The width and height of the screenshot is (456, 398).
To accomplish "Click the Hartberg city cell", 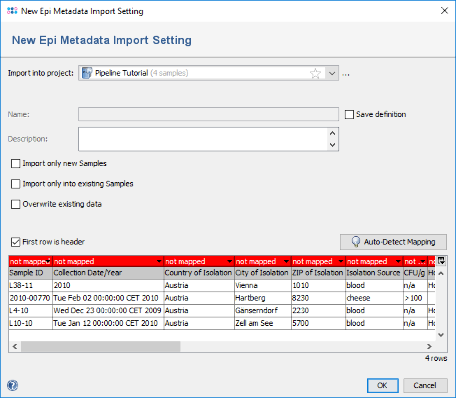I will [x=263, y=298].
